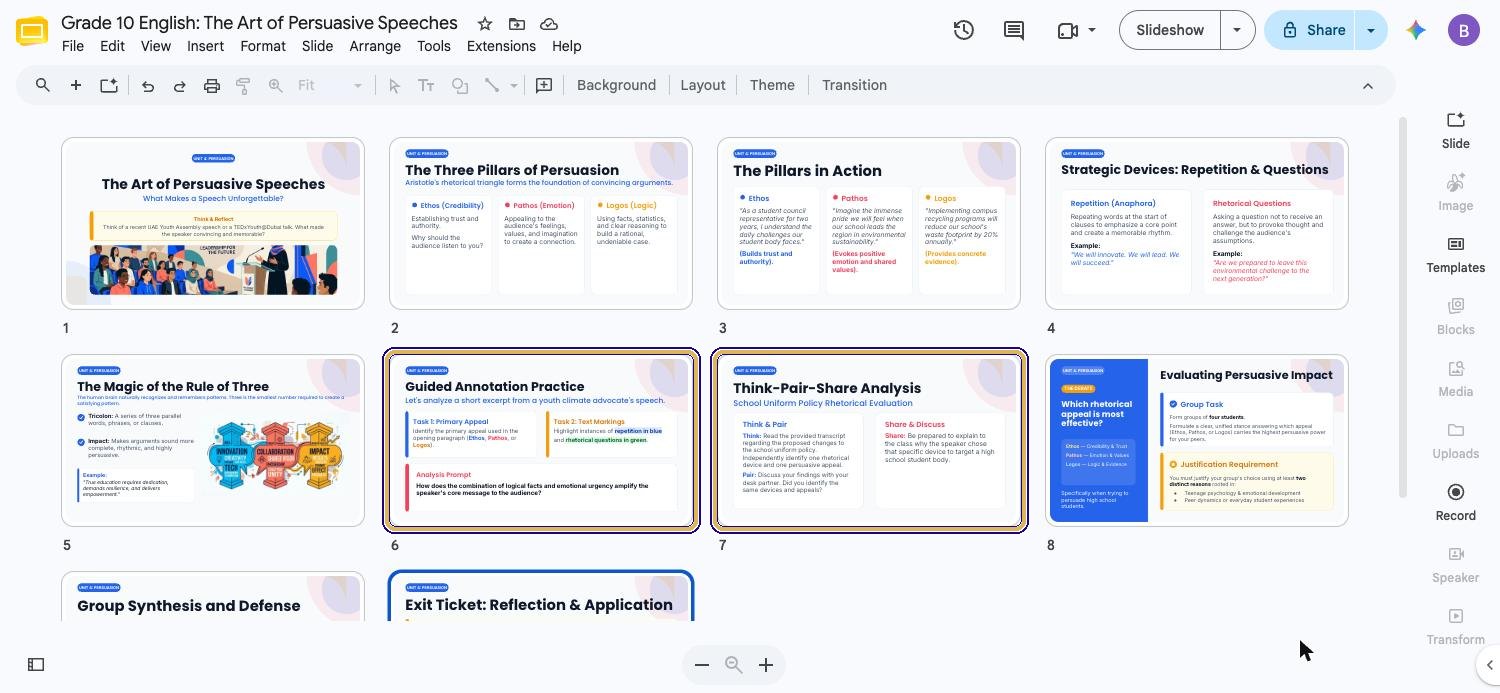
Task: Print the presentation
Action: click(211, 85)
